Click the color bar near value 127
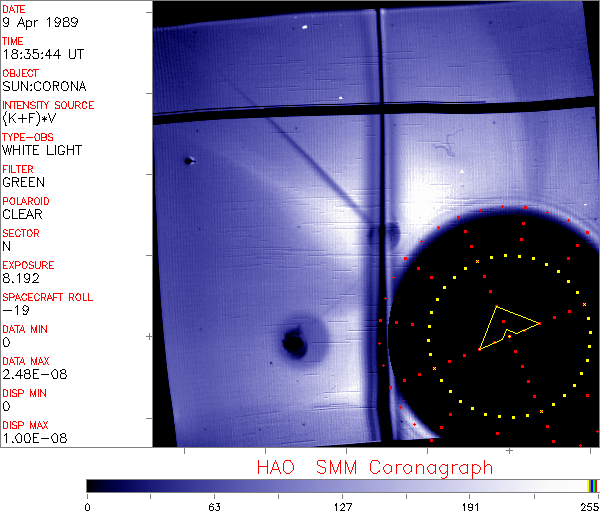This screenshot has width=600, height=512. tap(342, 485)
